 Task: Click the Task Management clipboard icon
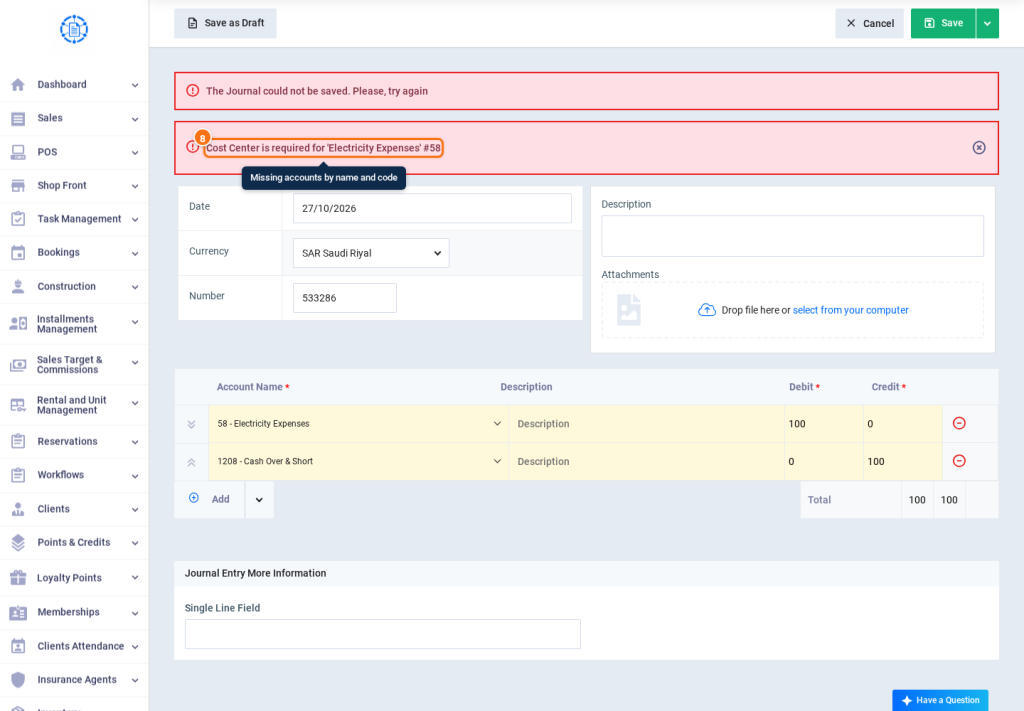[18, 219]
